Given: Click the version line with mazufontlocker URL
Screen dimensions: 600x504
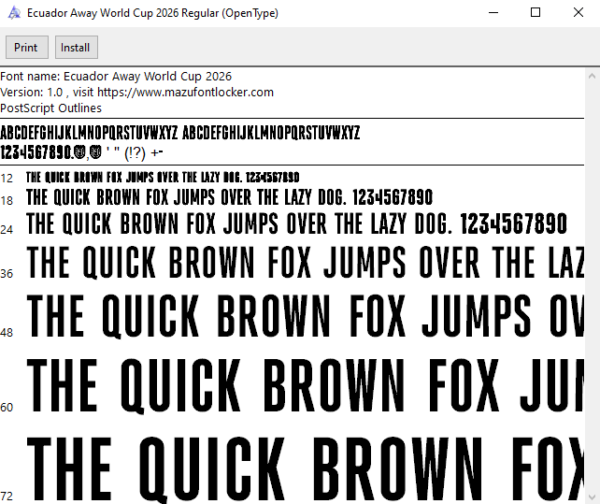Looking at the screenshot, I should click(137, 92).
